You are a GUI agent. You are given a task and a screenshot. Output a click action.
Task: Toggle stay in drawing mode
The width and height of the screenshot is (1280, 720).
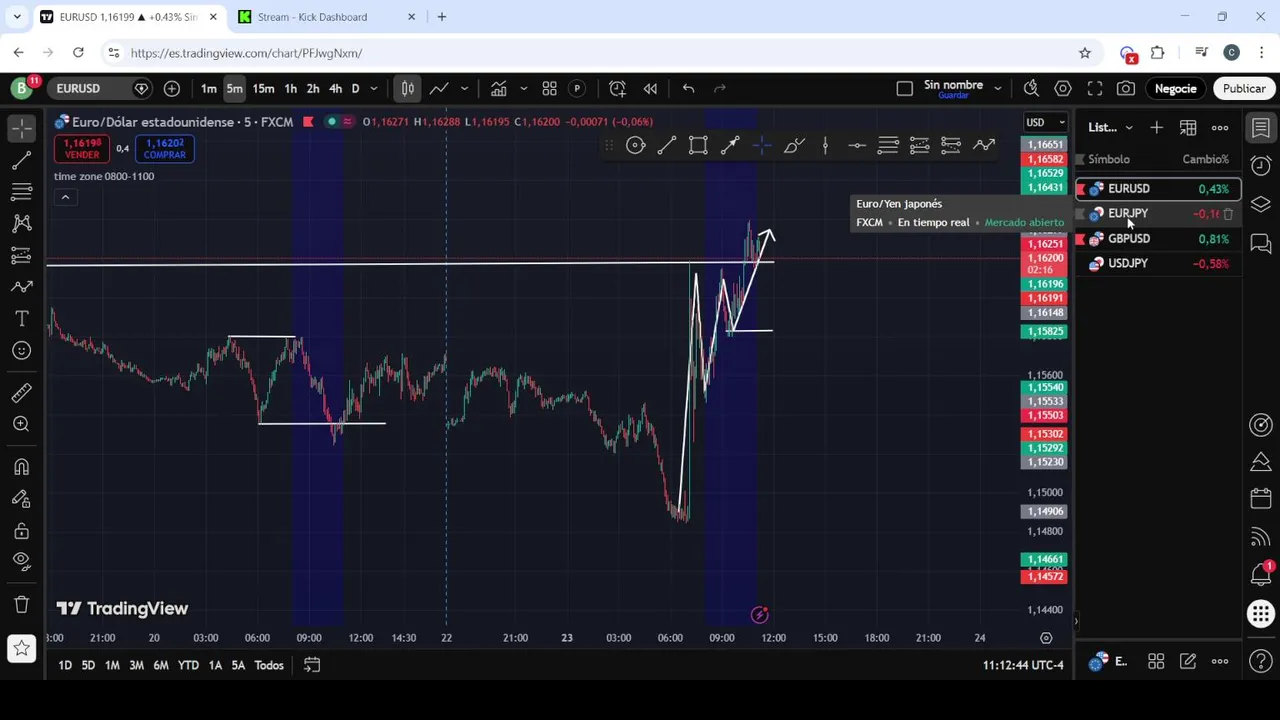tap(21, 499)
